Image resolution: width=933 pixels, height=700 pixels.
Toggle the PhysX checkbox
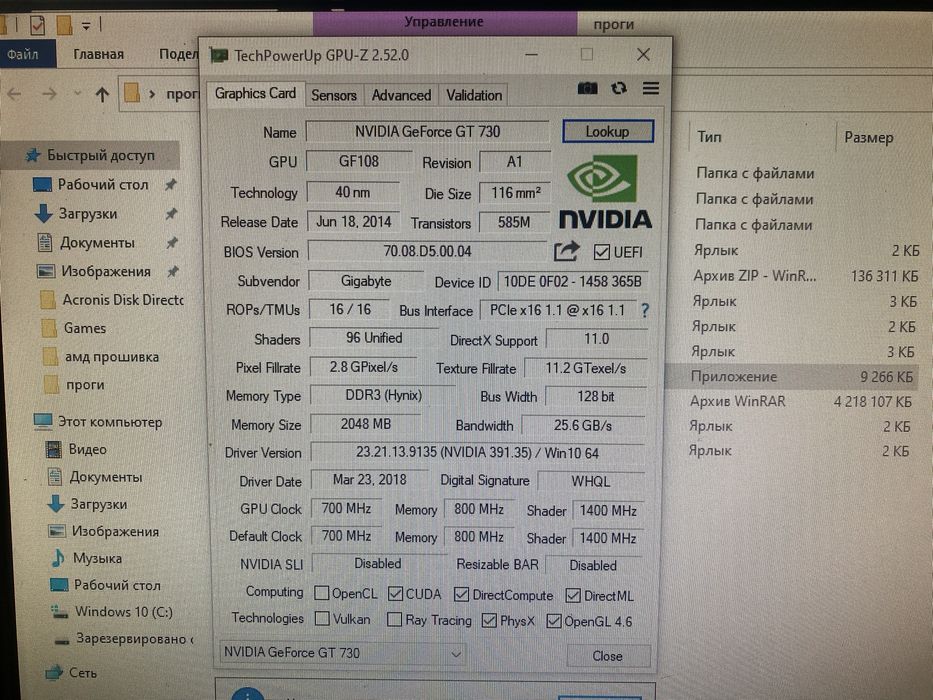click(489, 621)
